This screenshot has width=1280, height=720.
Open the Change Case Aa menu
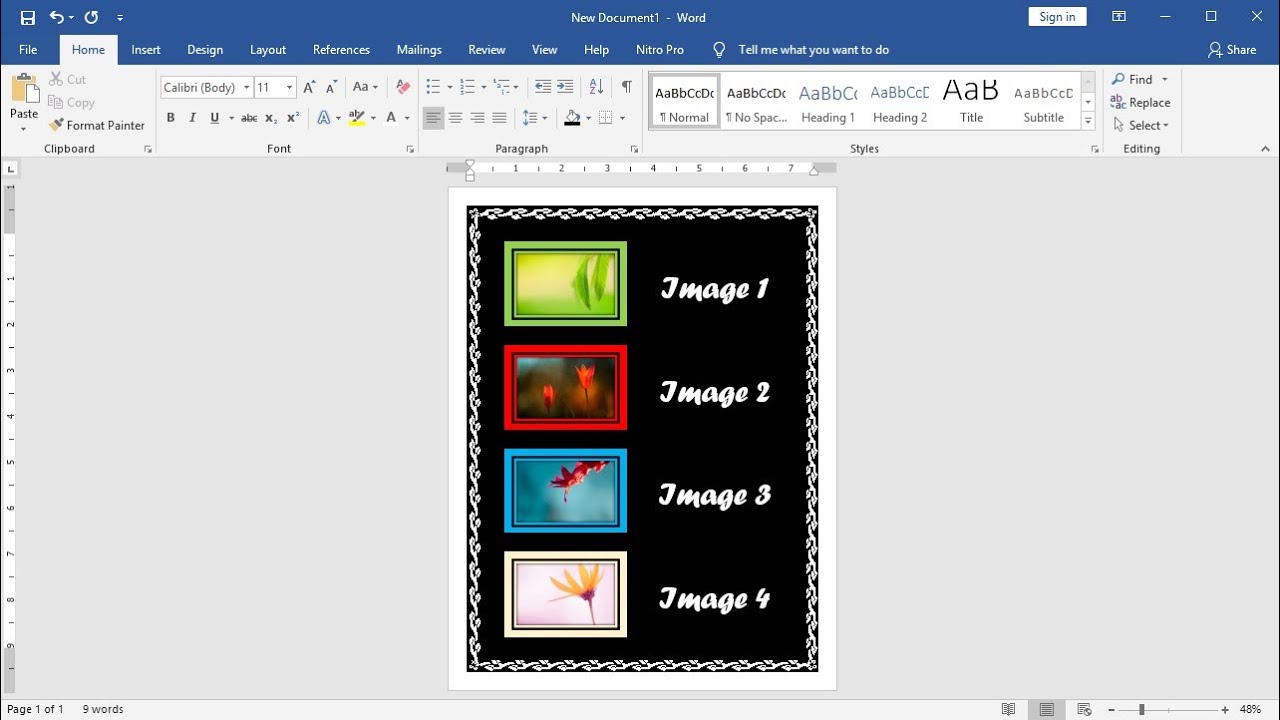365,87
